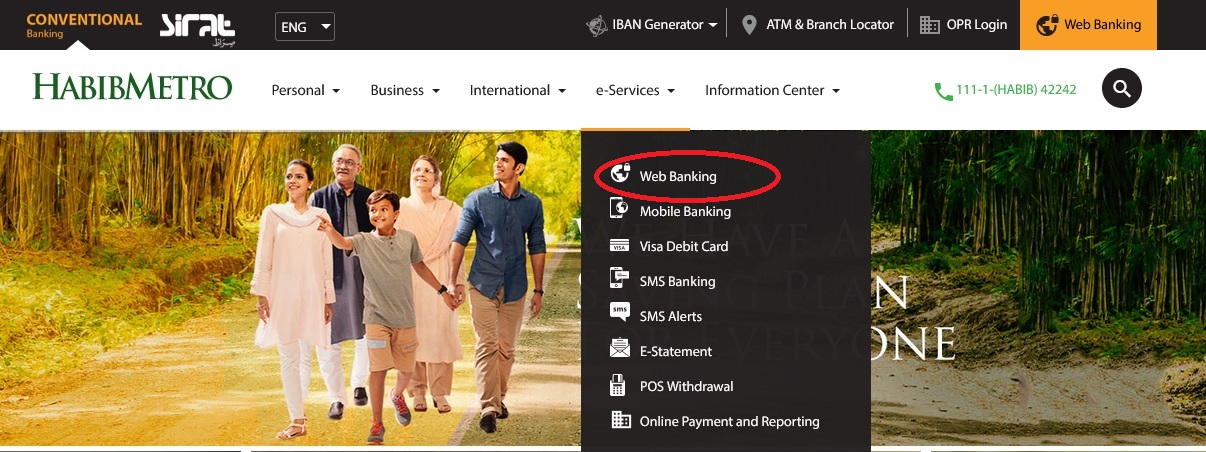Select Web Banking in e-Services dropdown
Image resolution: width=1206 pixels, height=452 pixels.
[x=678, y=176]
